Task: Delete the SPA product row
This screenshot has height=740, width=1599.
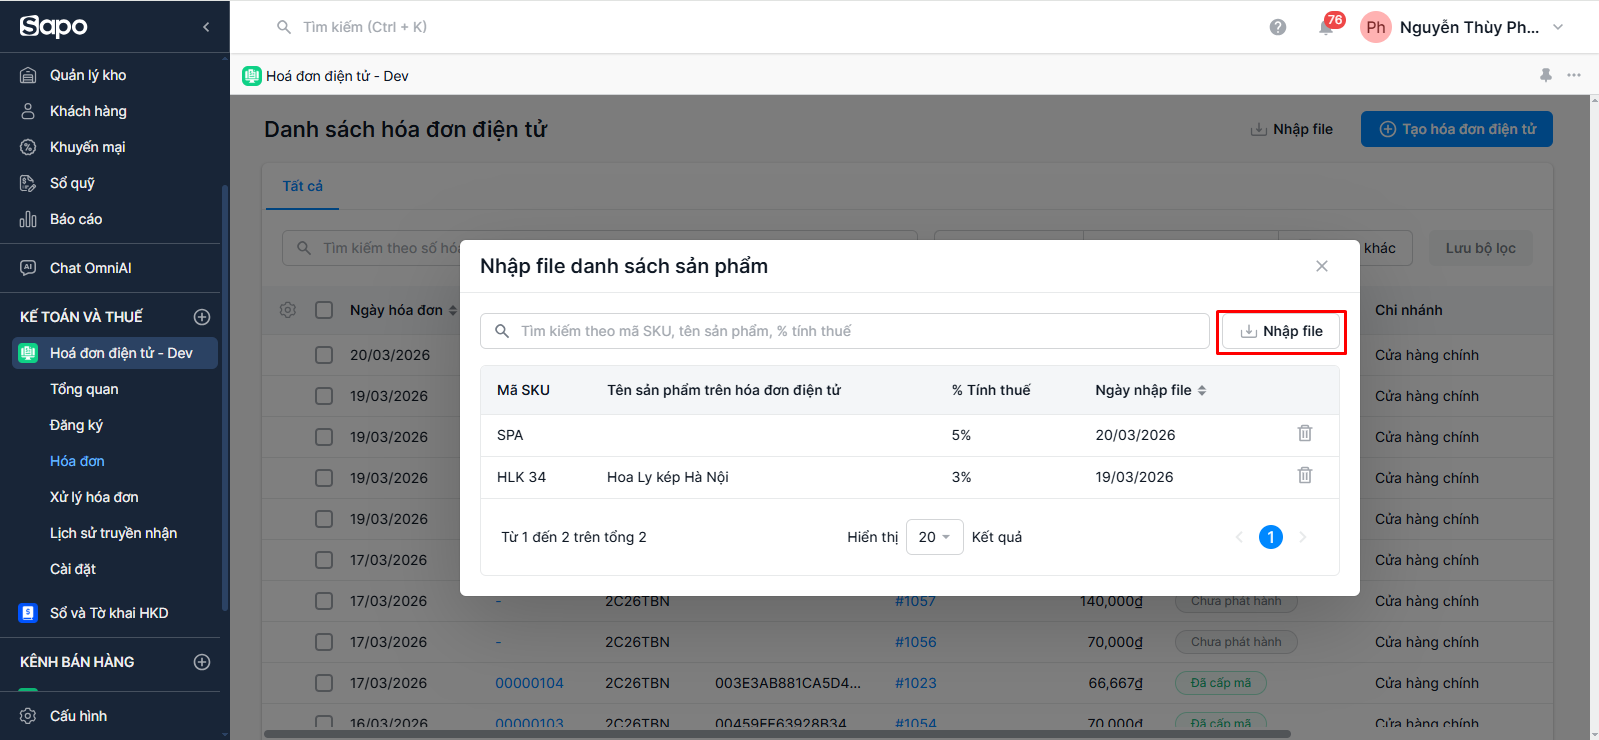Action: pos(1304,434)
